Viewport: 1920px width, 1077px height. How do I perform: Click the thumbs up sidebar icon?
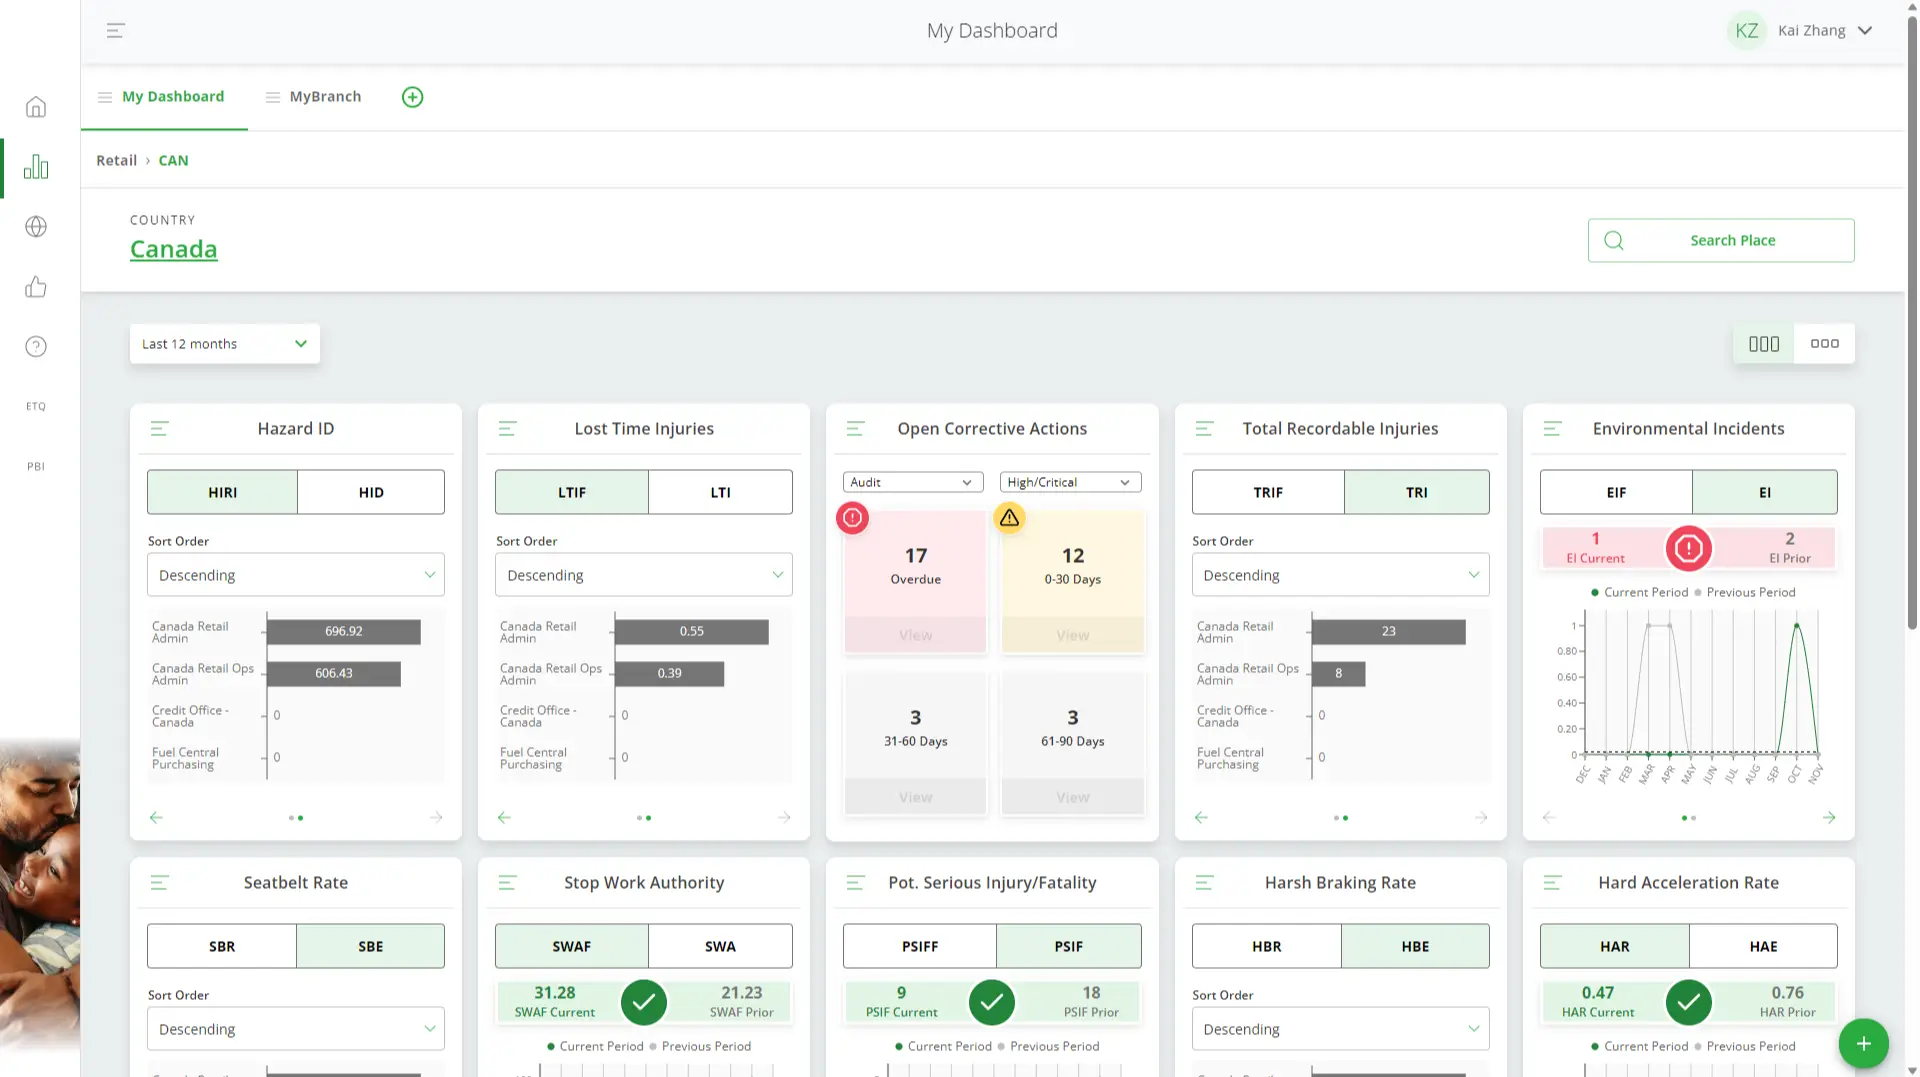pos(36,287)
